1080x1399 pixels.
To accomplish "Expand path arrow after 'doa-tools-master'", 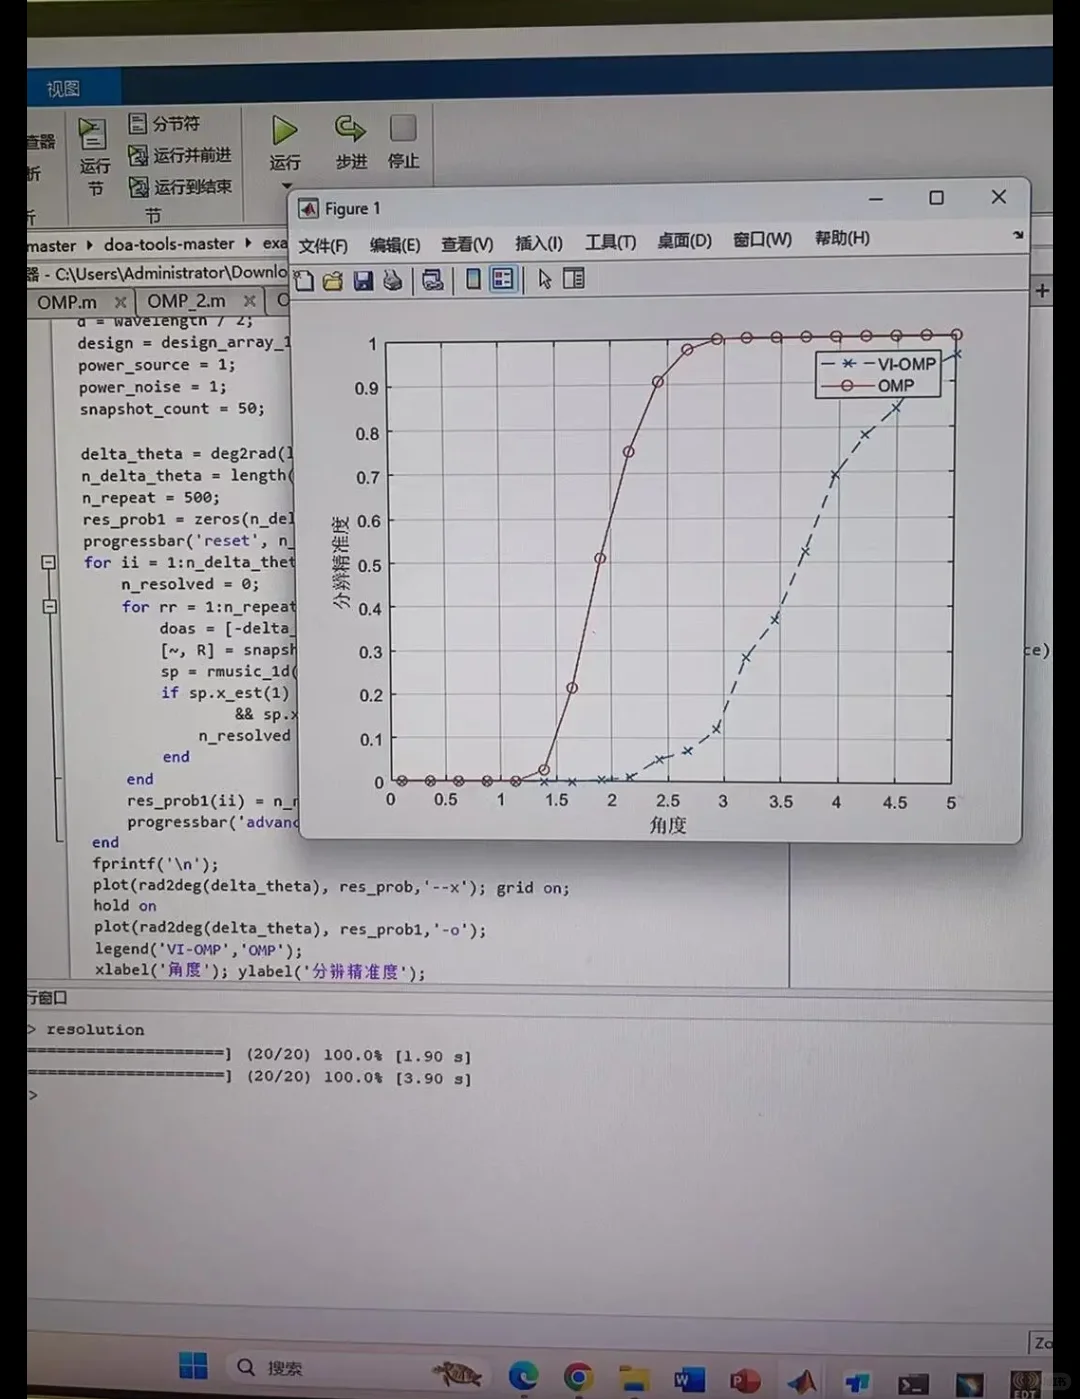I will coord(247,243).
